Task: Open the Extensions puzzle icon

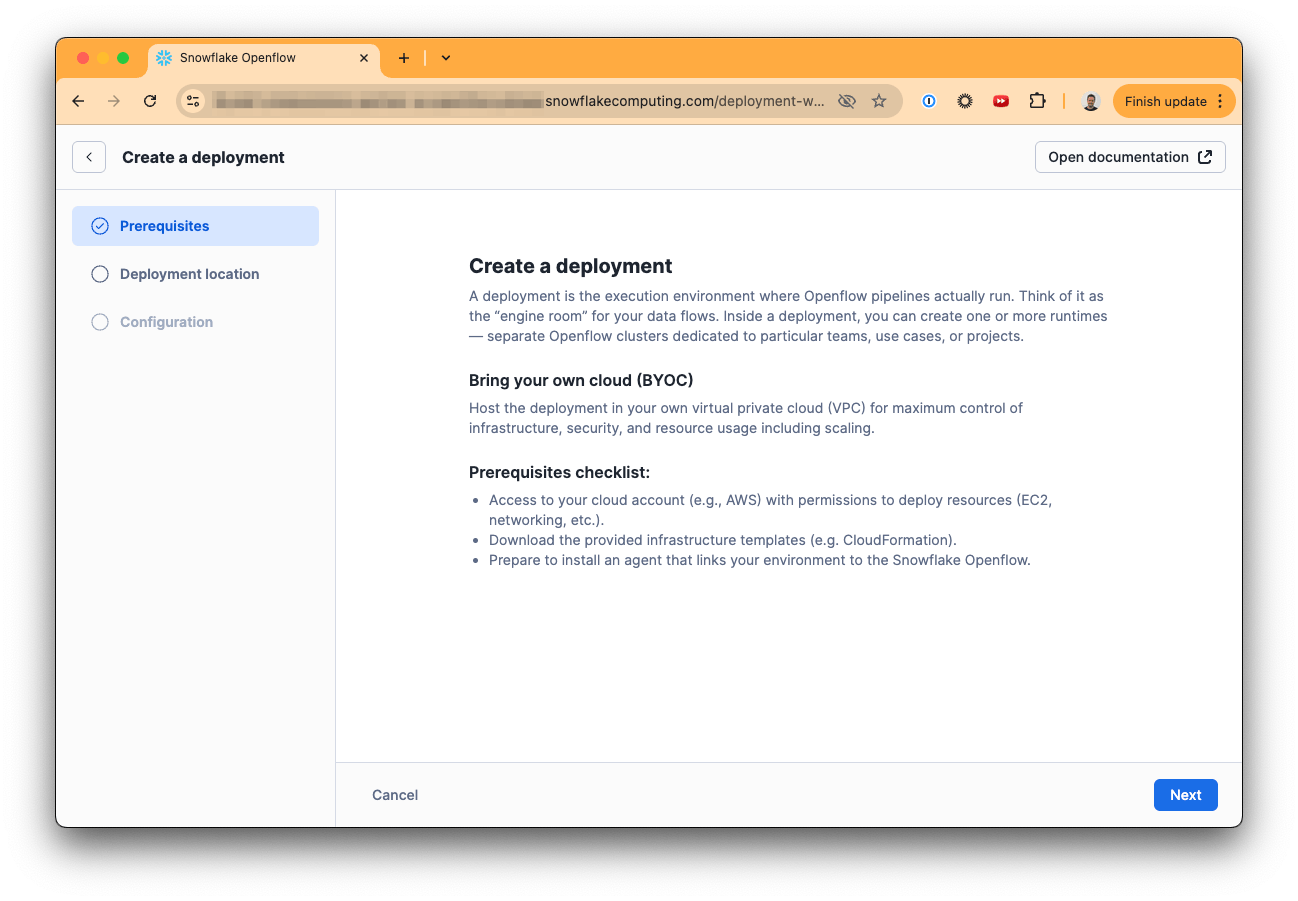Action: tap(1037, 101)
